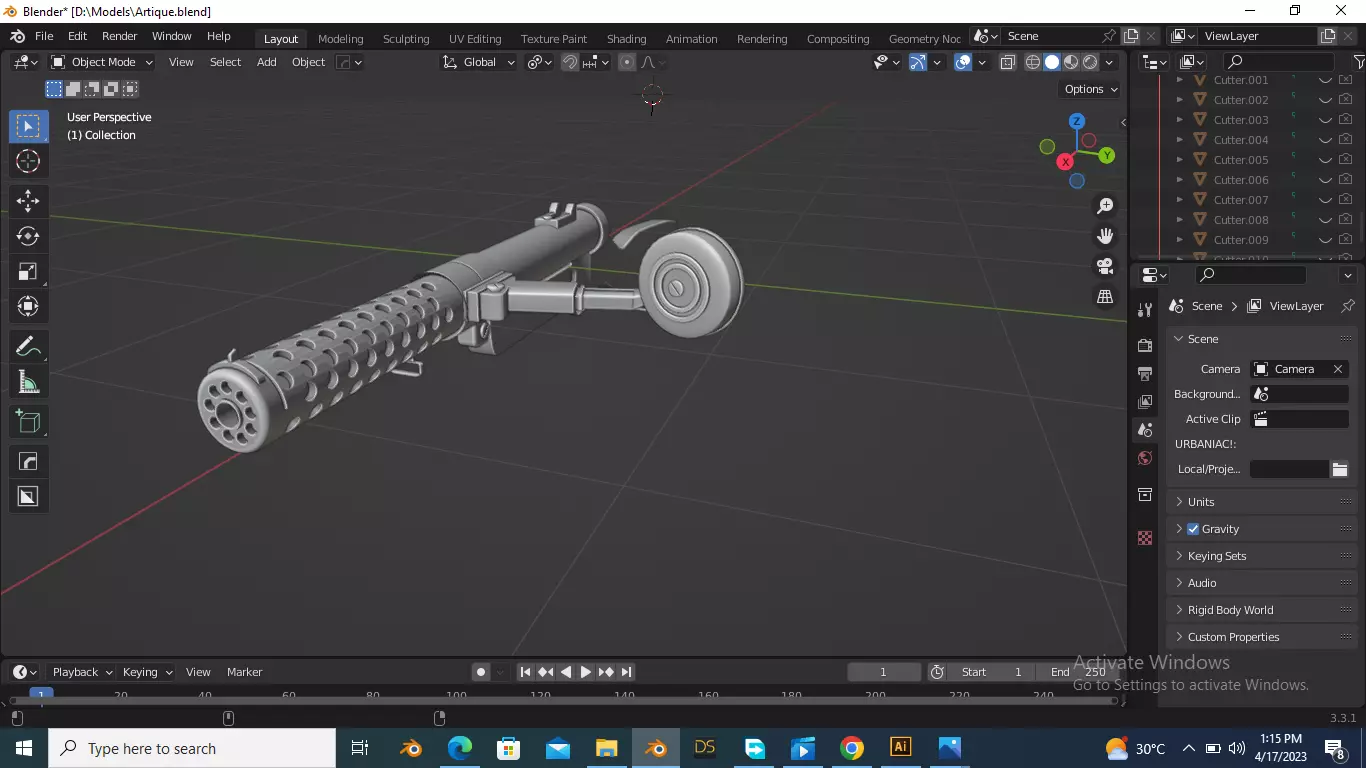
Task: Click the Blender logo menu icon
Action: tap(17, 36)
